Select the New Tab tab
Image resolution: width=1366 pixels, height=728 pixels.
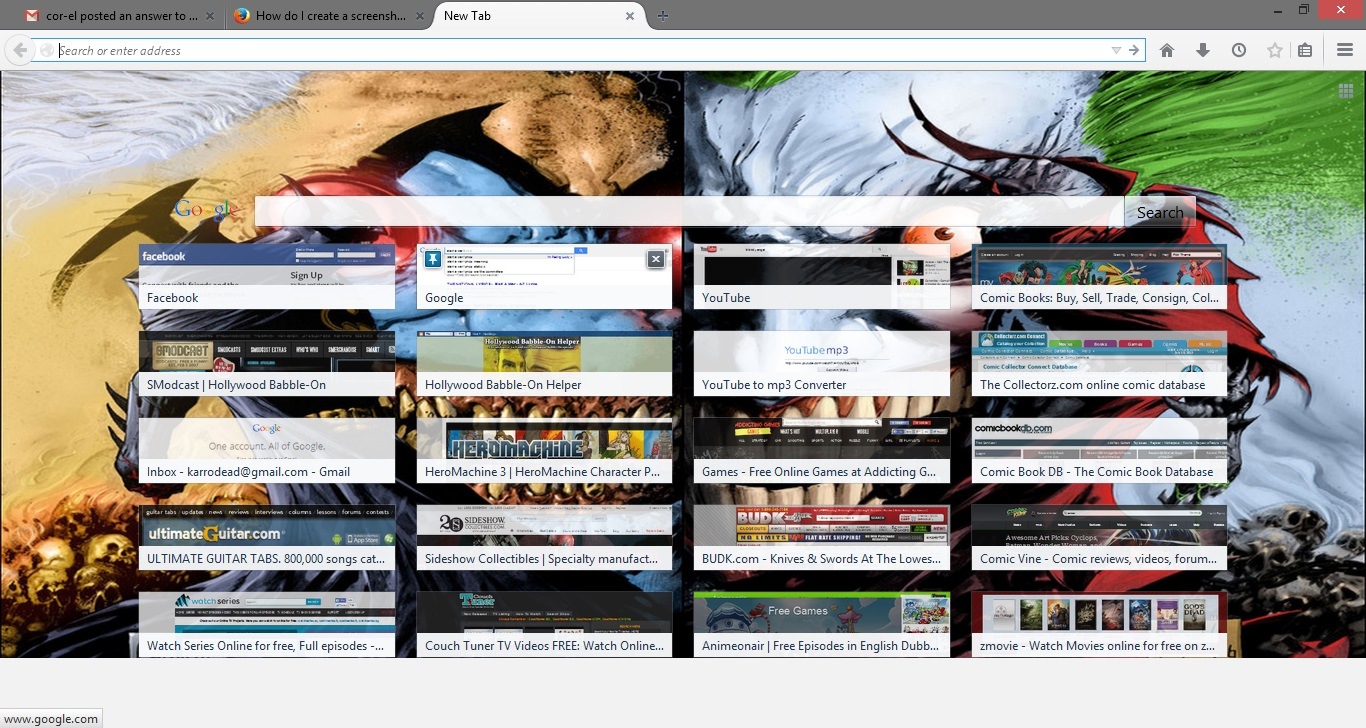click(538, 16)
